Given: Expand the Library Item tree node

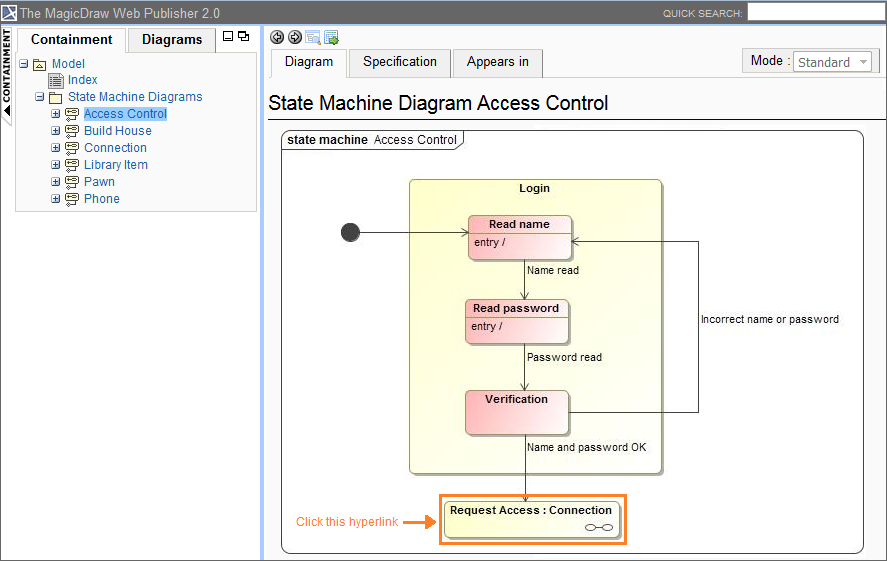Looking at the screenshot, I should coord(56,165).
